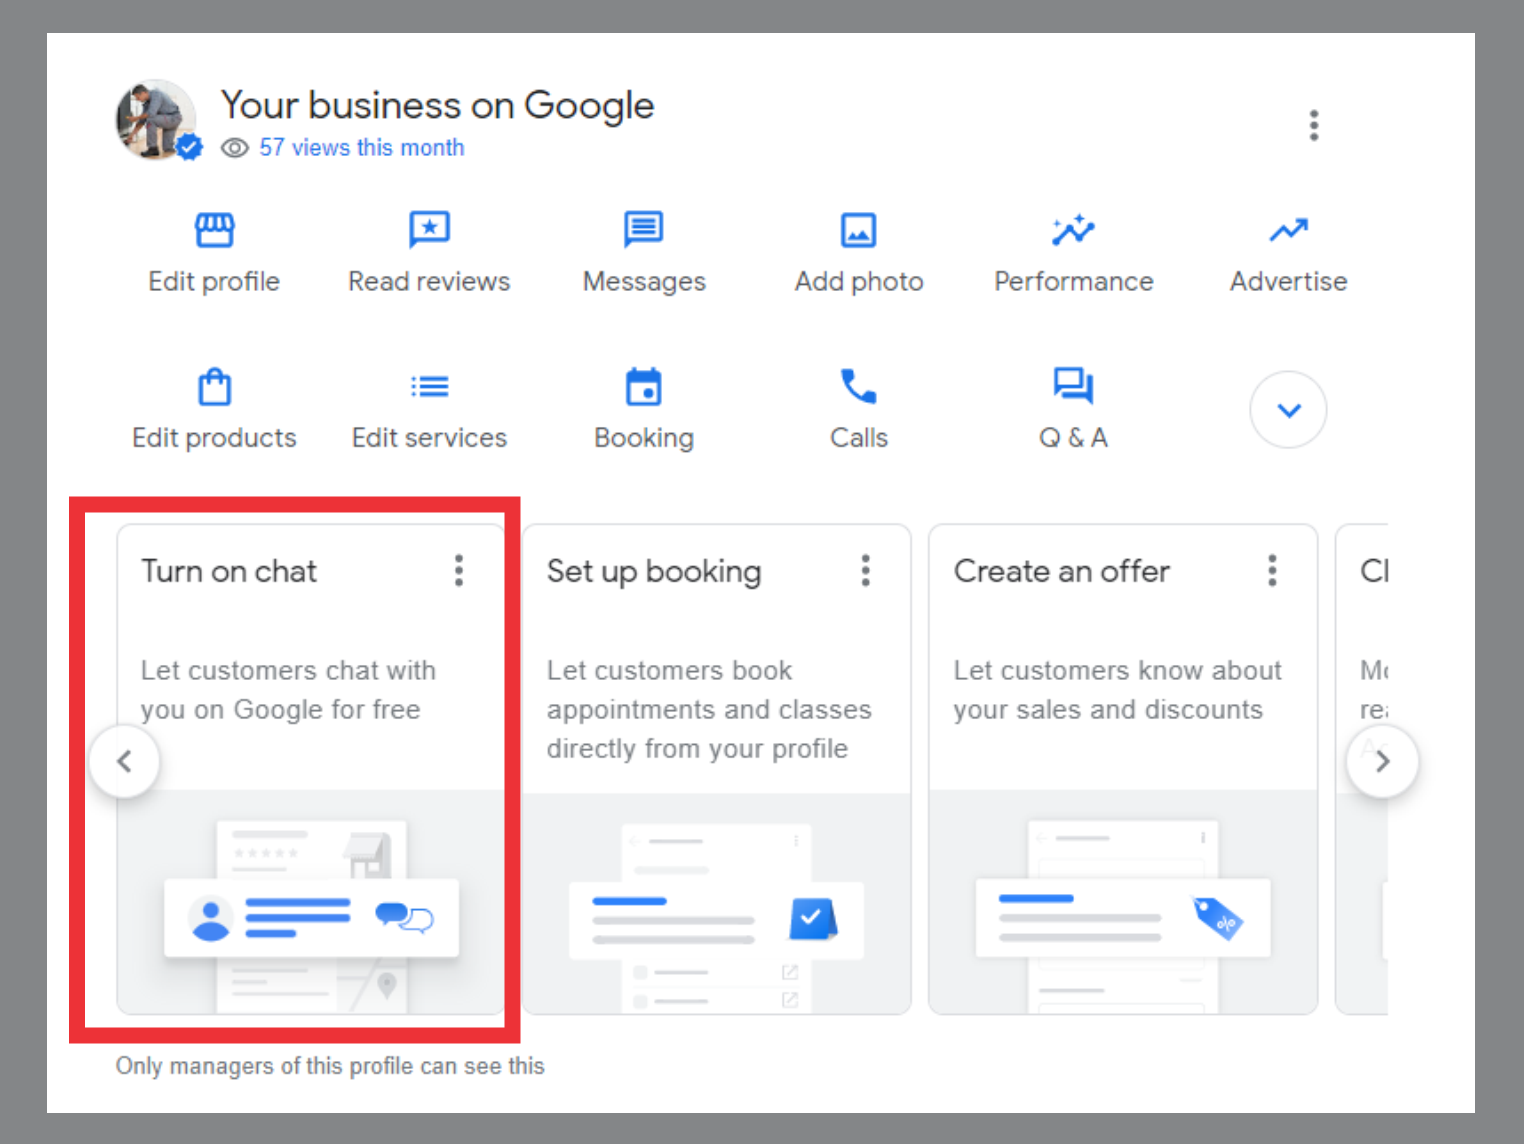The width and height of the screenshot is (1524, 1144).
Task: Open the Messages icon
Action: [643, 229]
